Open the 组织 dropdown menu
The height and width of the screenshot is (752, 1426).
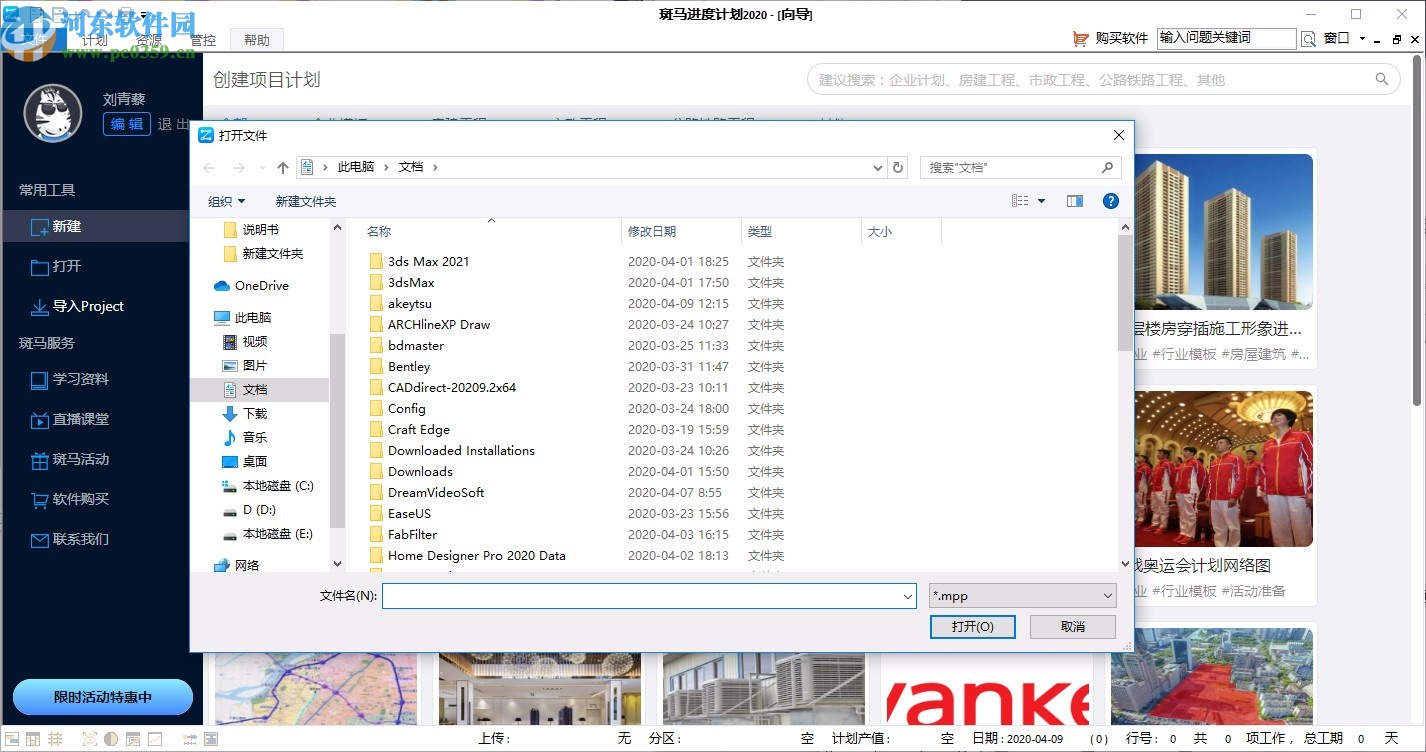pyautogui.click(x=226, y=202)
